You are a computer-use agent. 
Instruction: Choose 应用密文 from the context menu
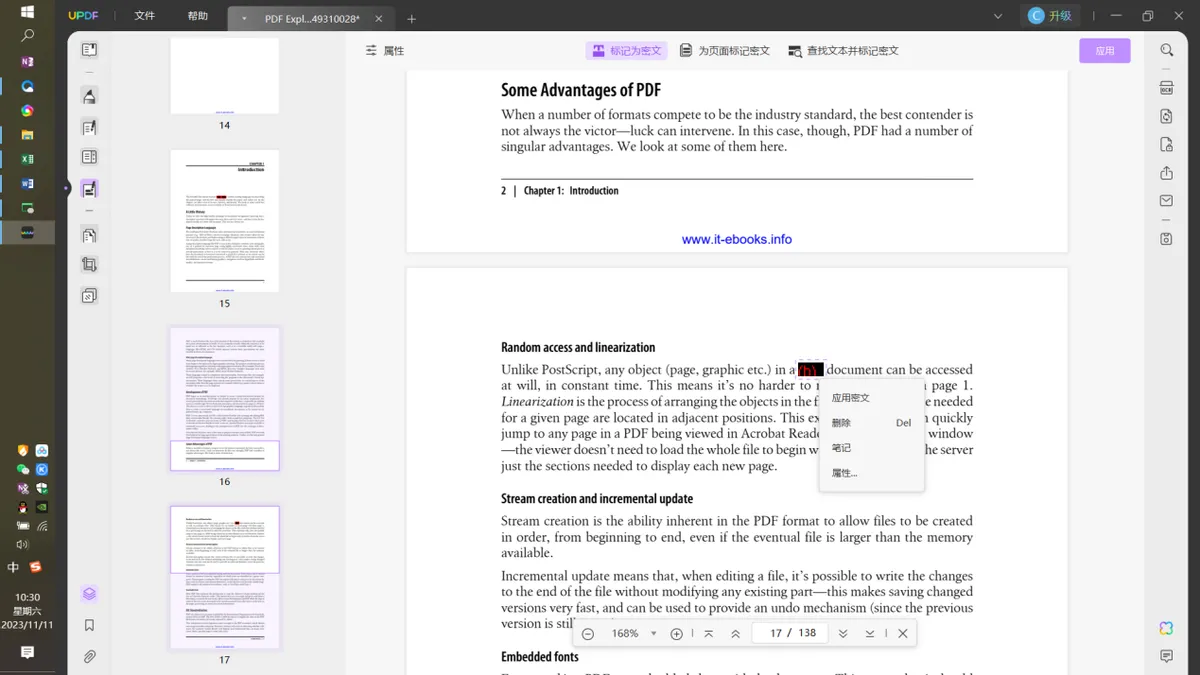click(871, 398)
